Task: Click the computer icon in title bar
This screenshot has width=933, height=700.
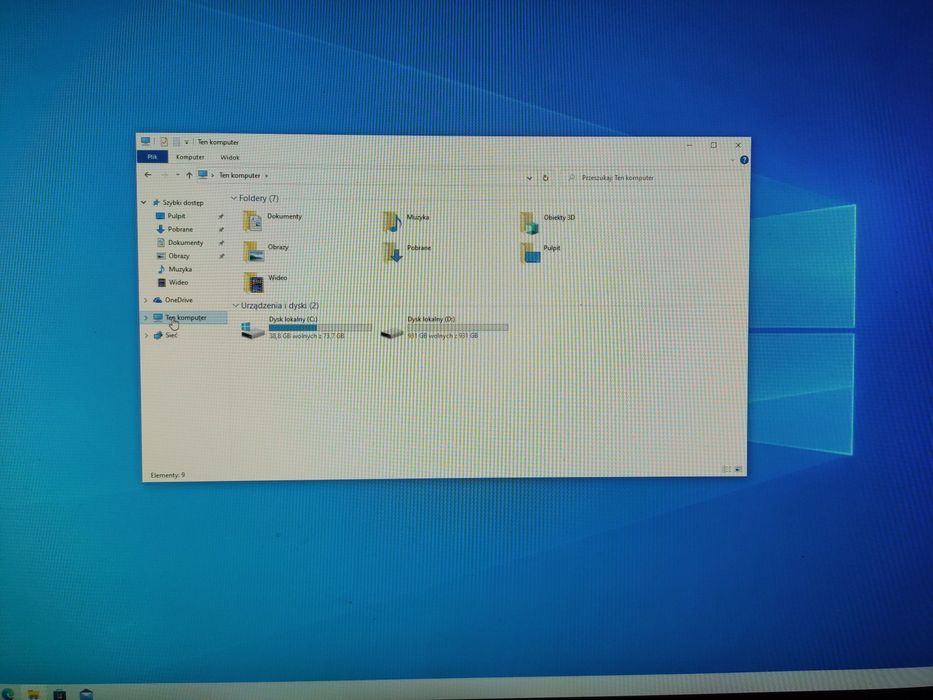Action: (x=146, y=141)
